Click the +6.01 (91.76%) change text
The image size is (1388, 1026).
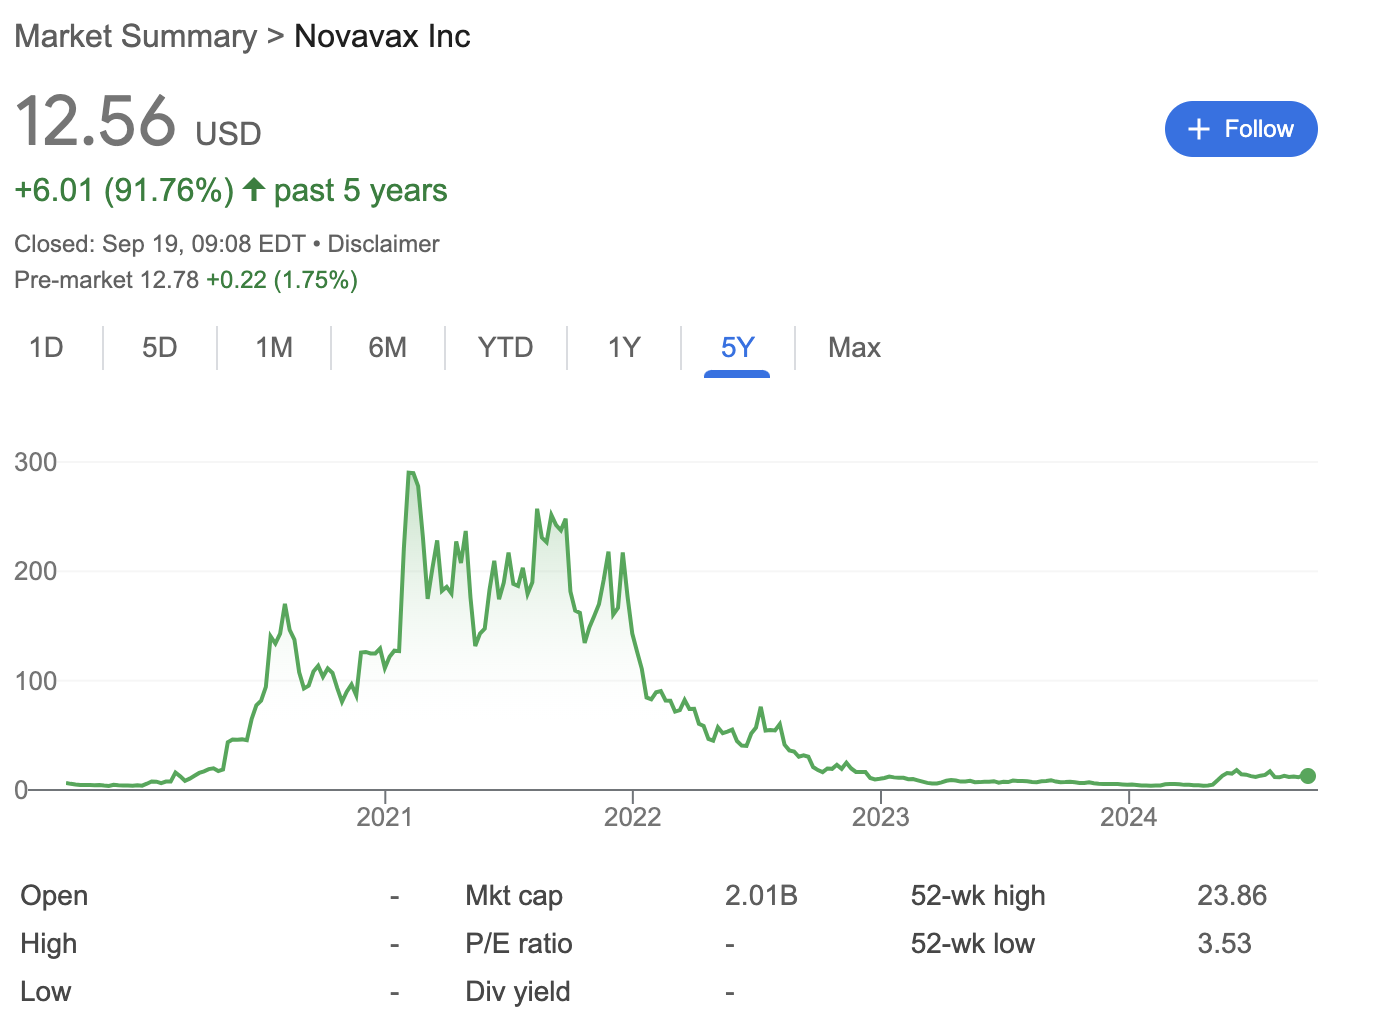point(124,190)
